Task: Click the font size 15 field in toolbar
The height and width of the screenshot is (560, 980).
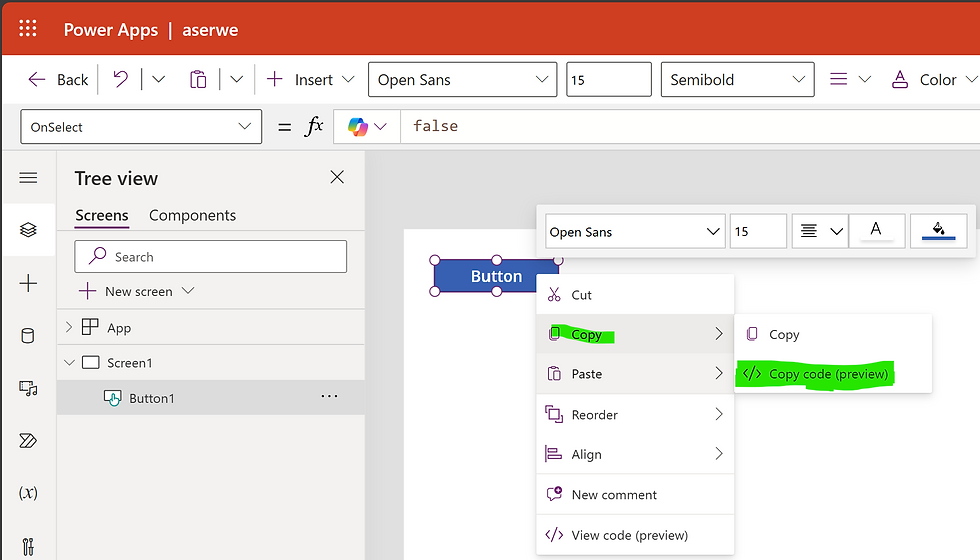Action: [x=609, y=79]
